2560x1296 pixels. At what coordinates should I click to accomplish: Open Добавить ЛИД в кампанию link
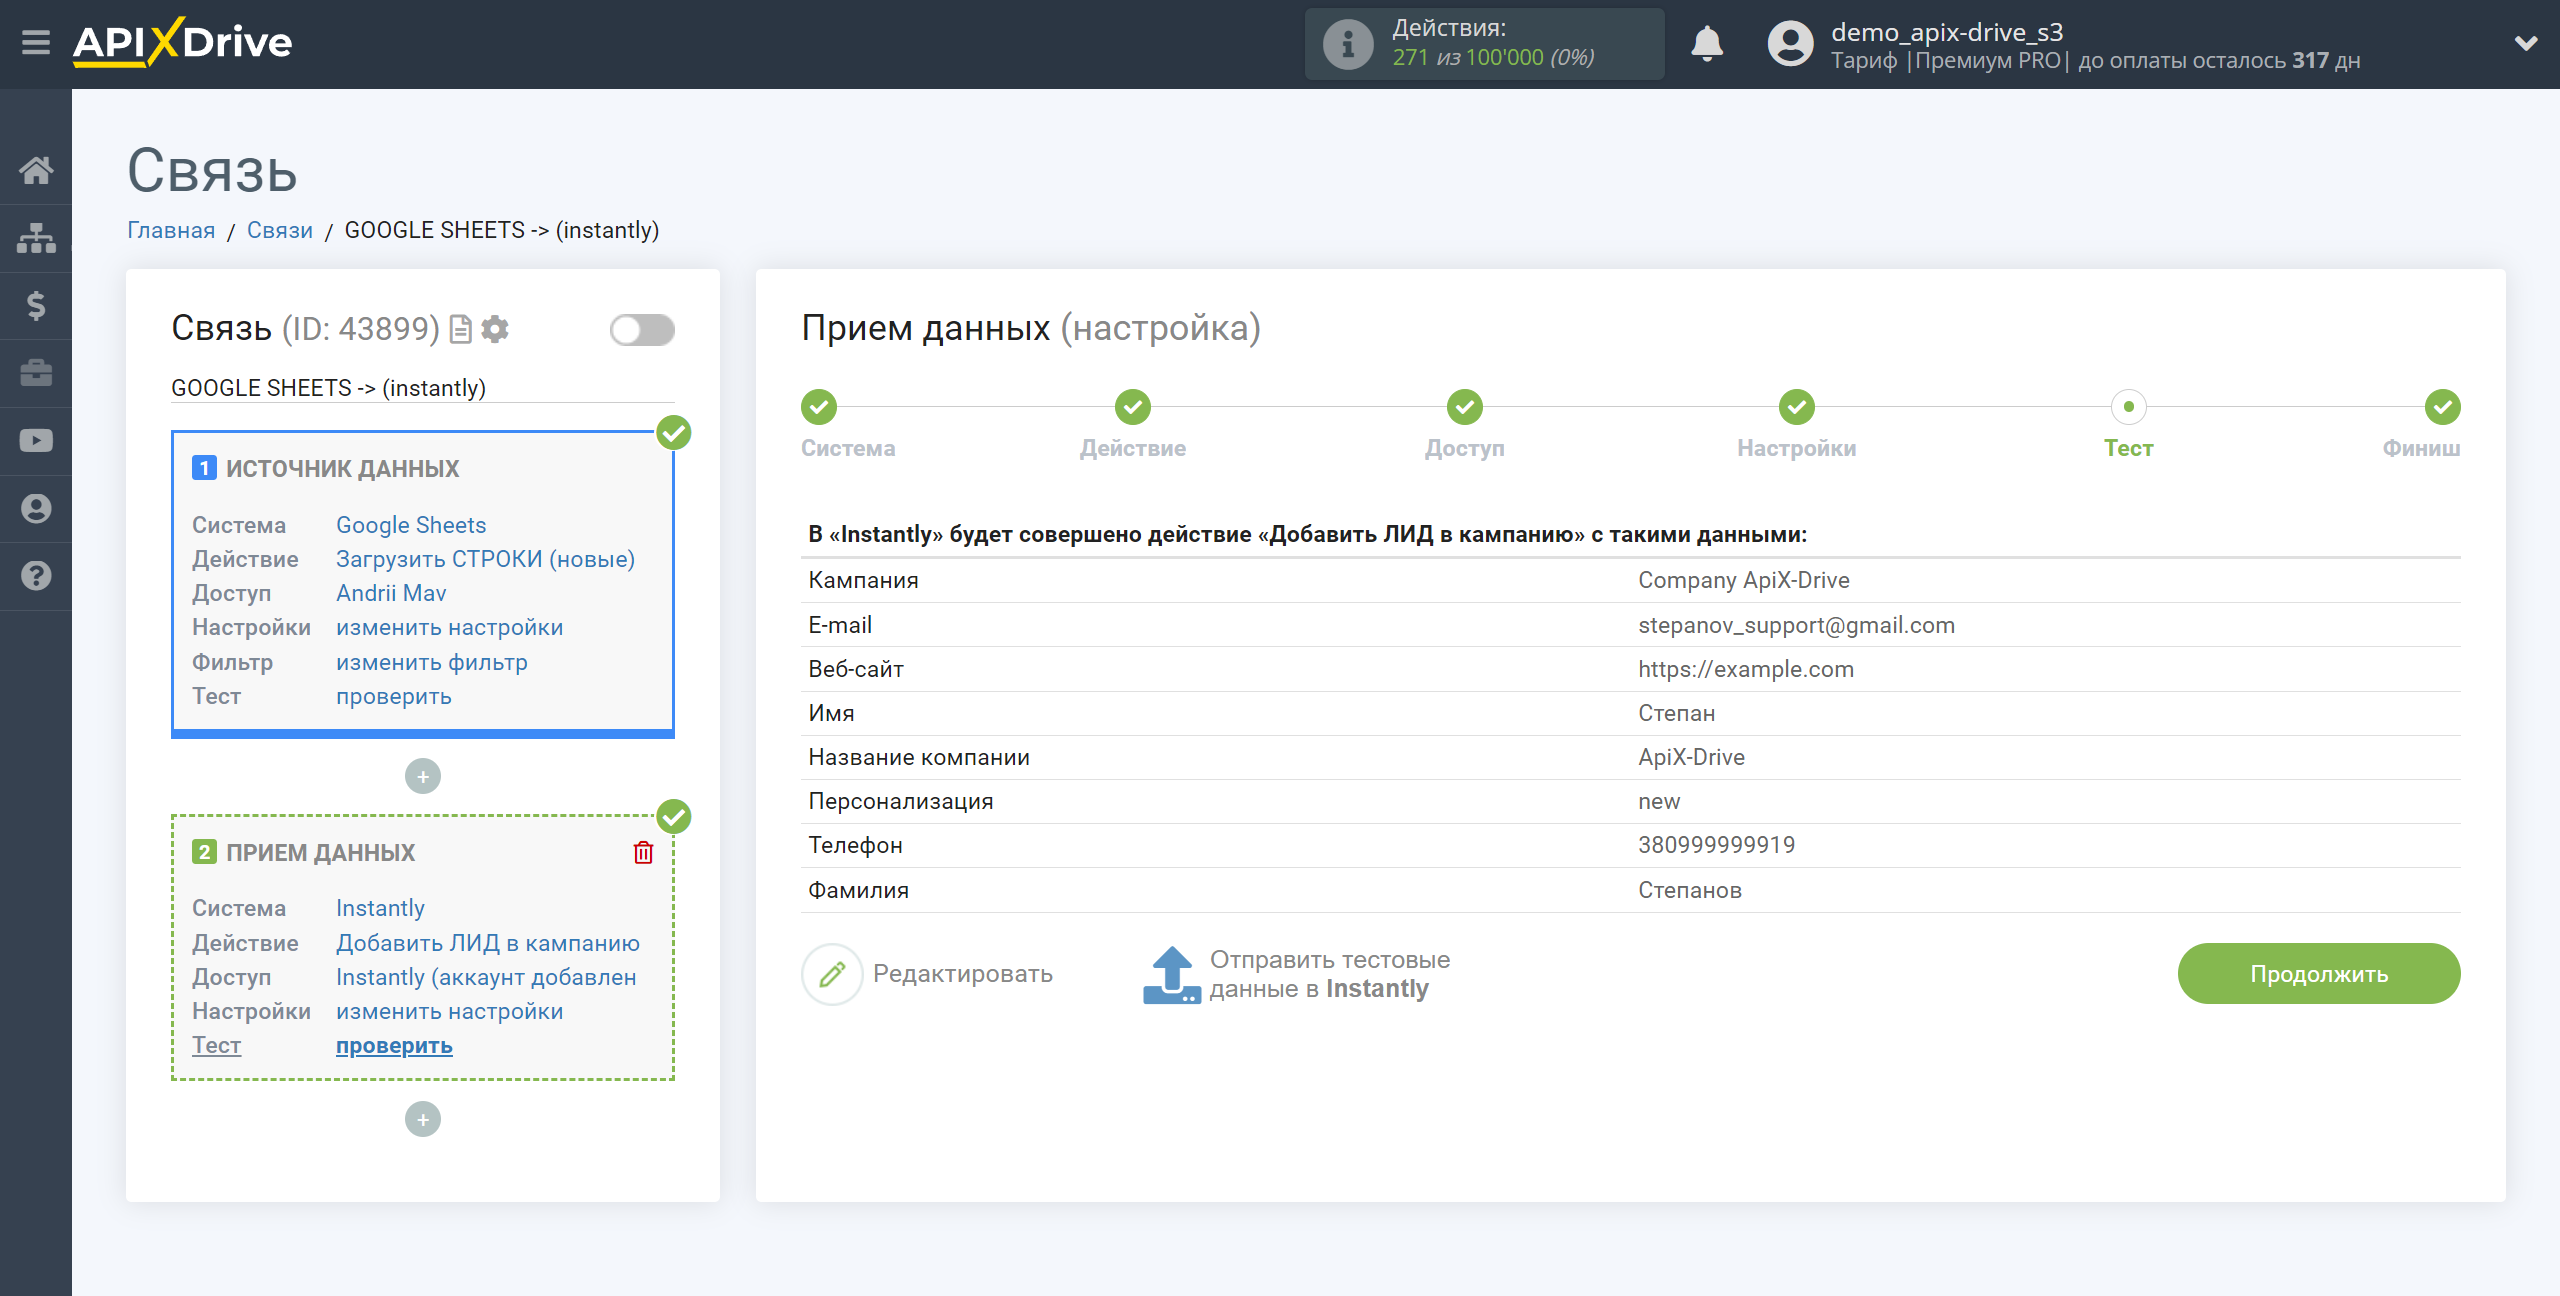pos(487,943)
